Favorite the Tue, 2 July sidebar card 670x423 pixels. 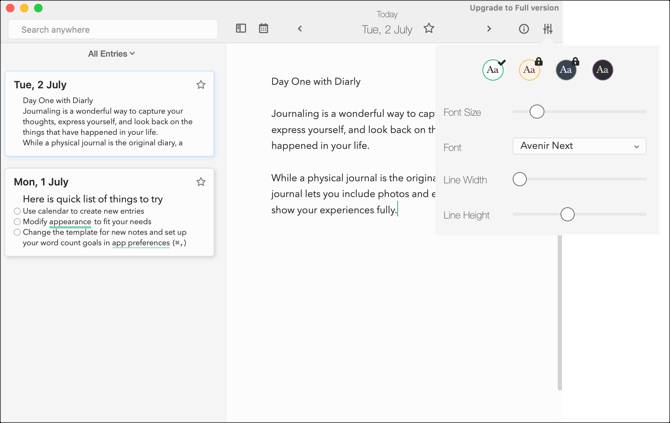[201, 85]
